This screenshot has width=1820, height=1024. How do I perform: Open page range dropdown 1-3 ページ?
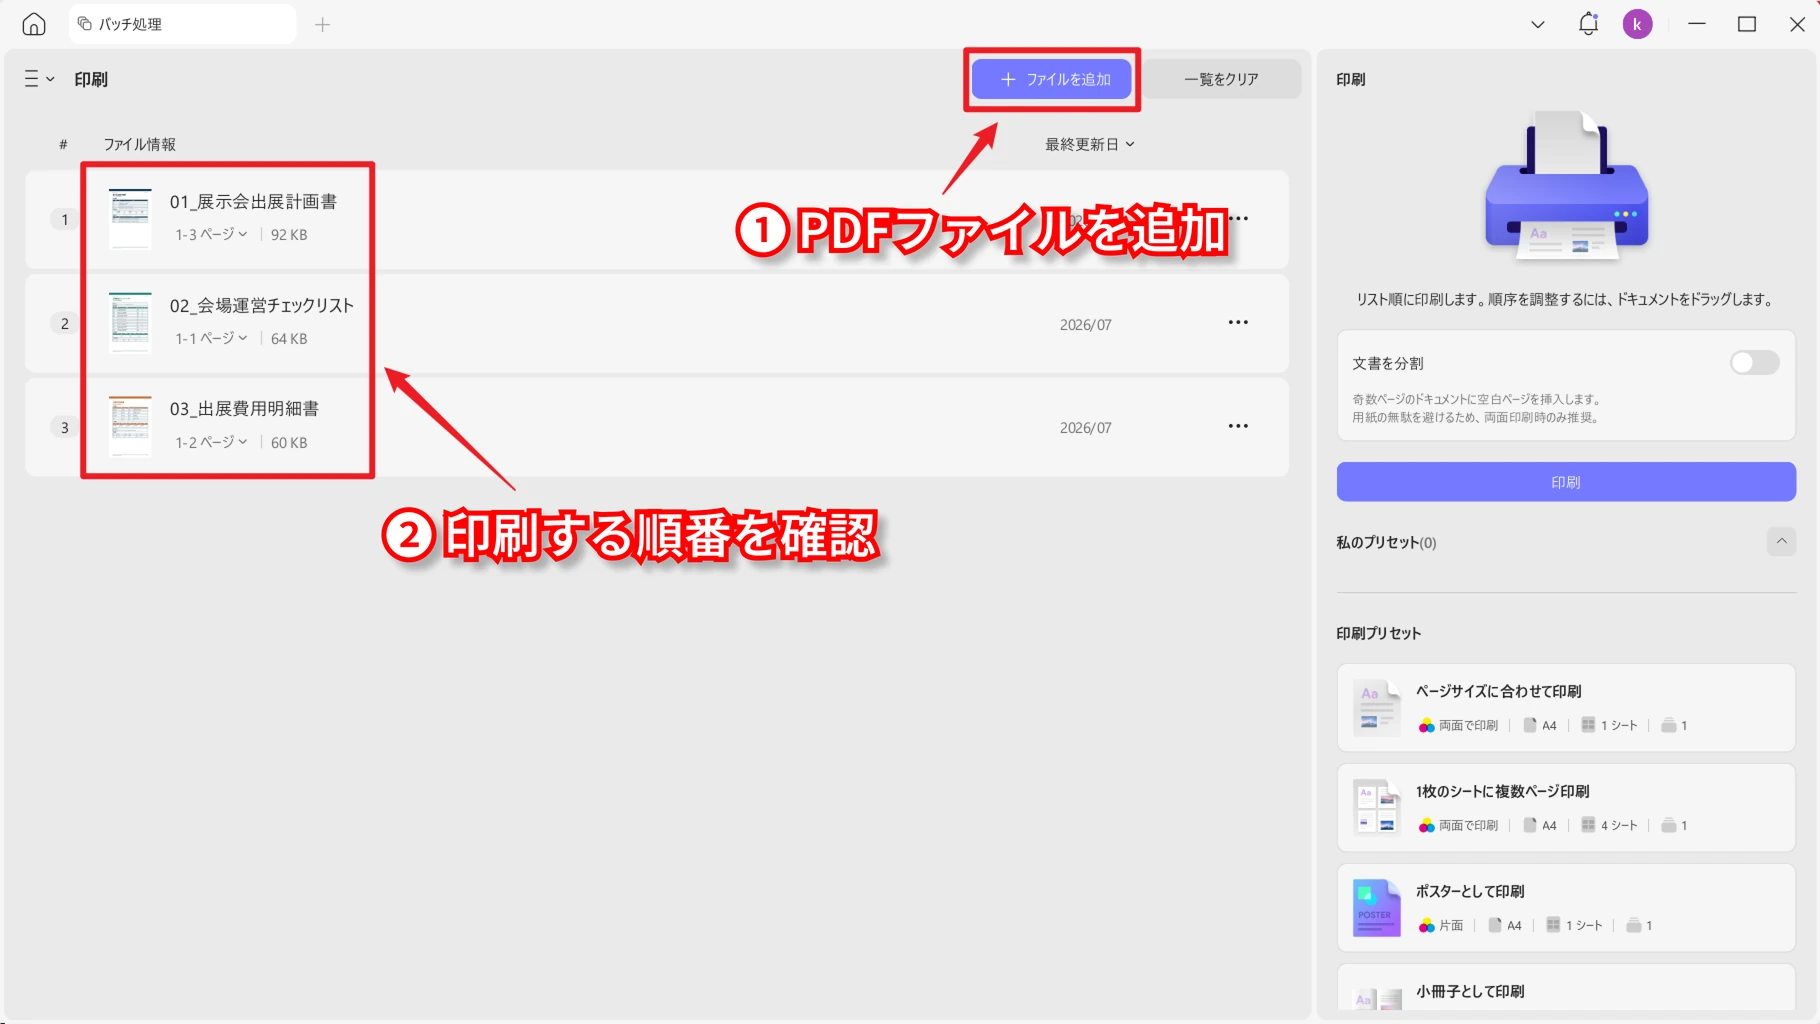(x=211, y=234)
